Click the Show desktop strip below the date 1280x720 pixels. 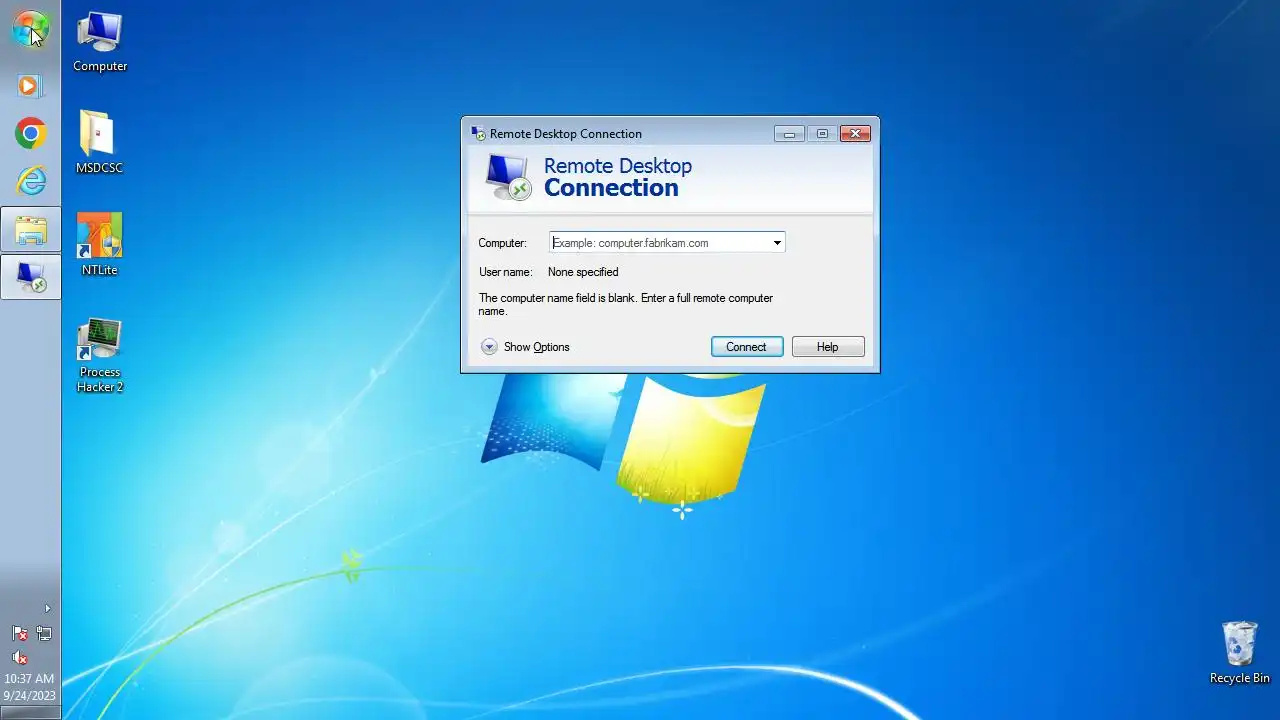click(30, 712)
